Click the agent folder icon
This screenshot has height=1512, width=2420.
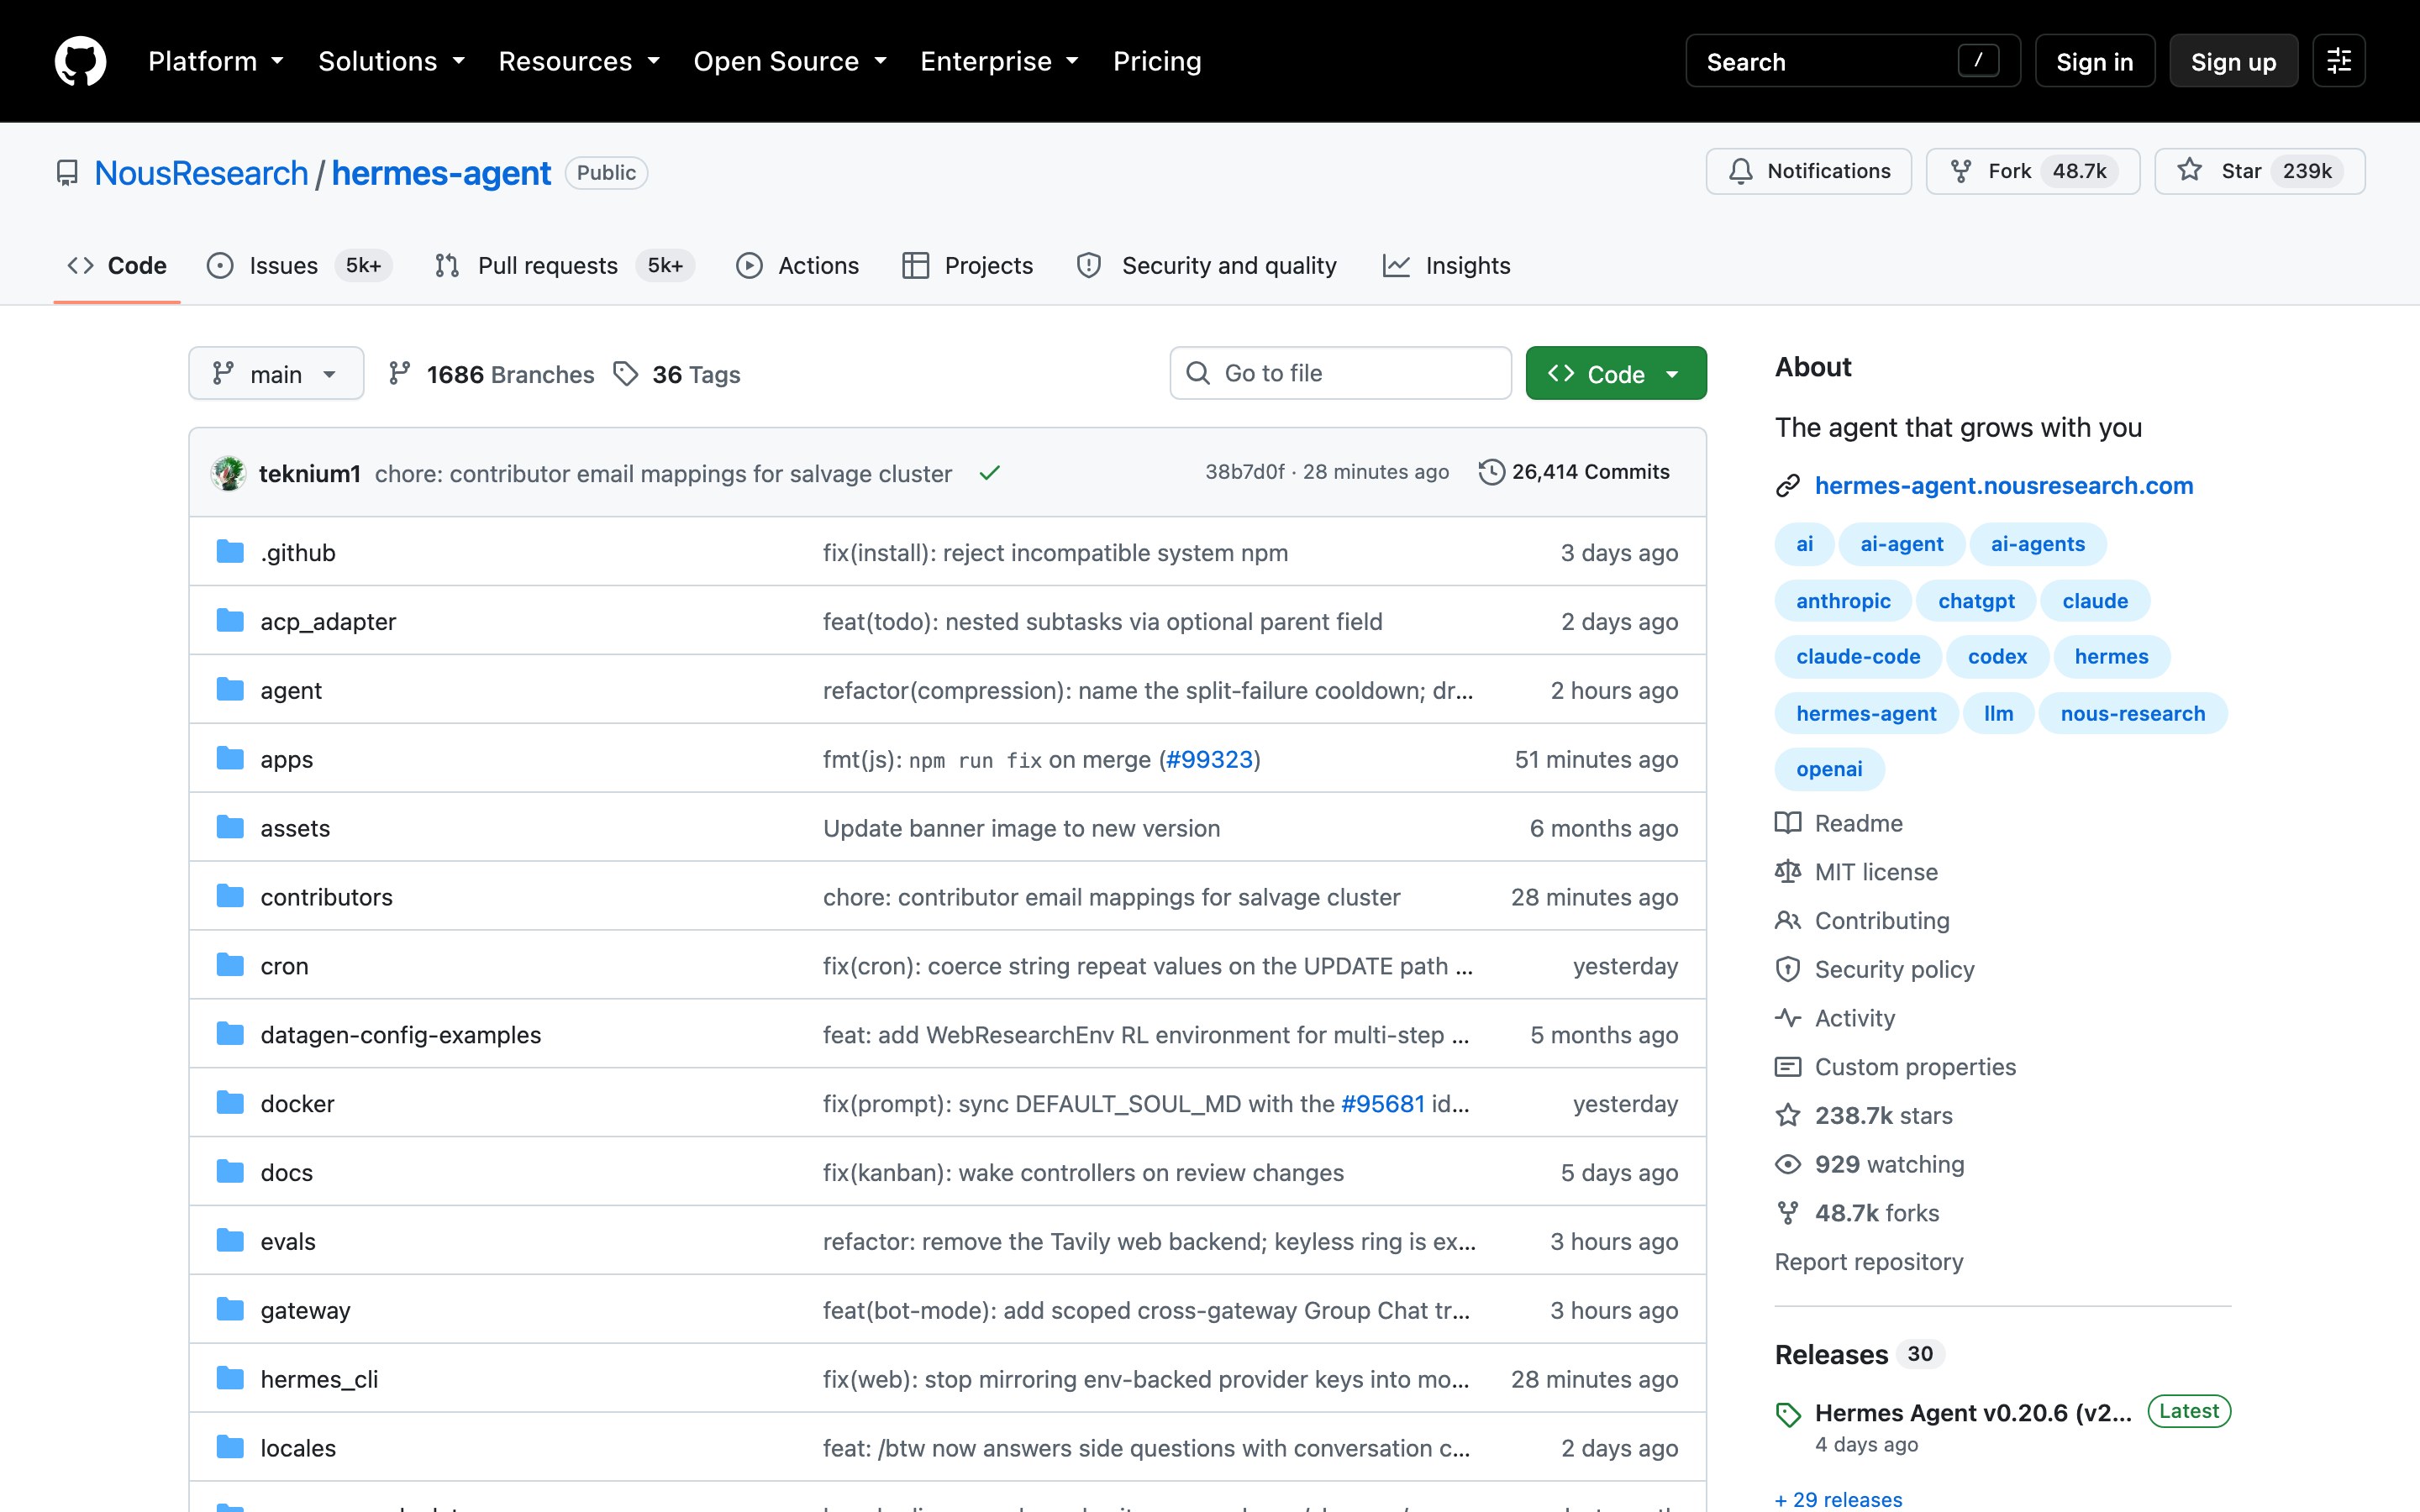pos(230,690)
